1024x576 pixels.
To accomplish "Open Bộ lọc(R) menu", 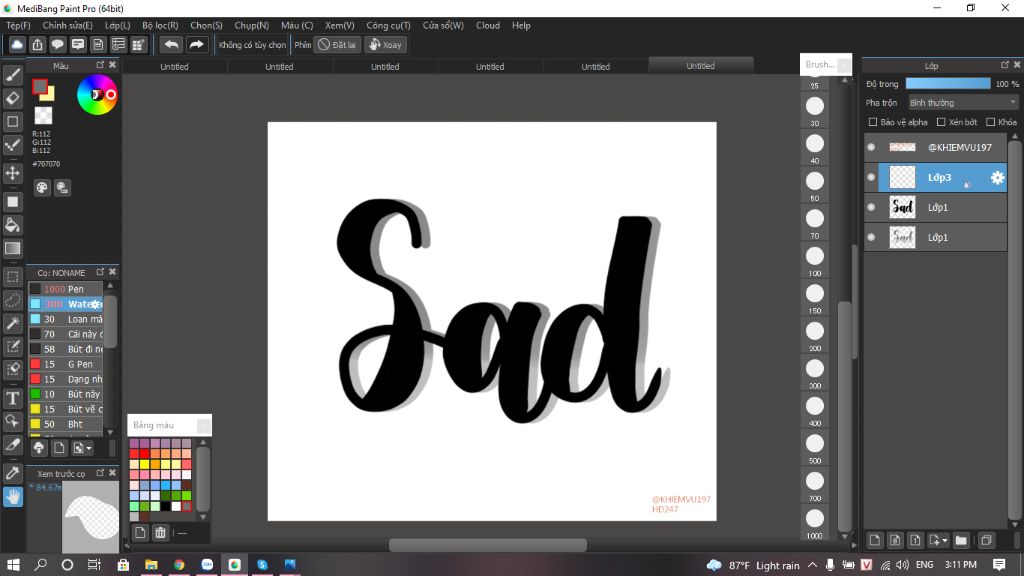I will tap(160, 25).
